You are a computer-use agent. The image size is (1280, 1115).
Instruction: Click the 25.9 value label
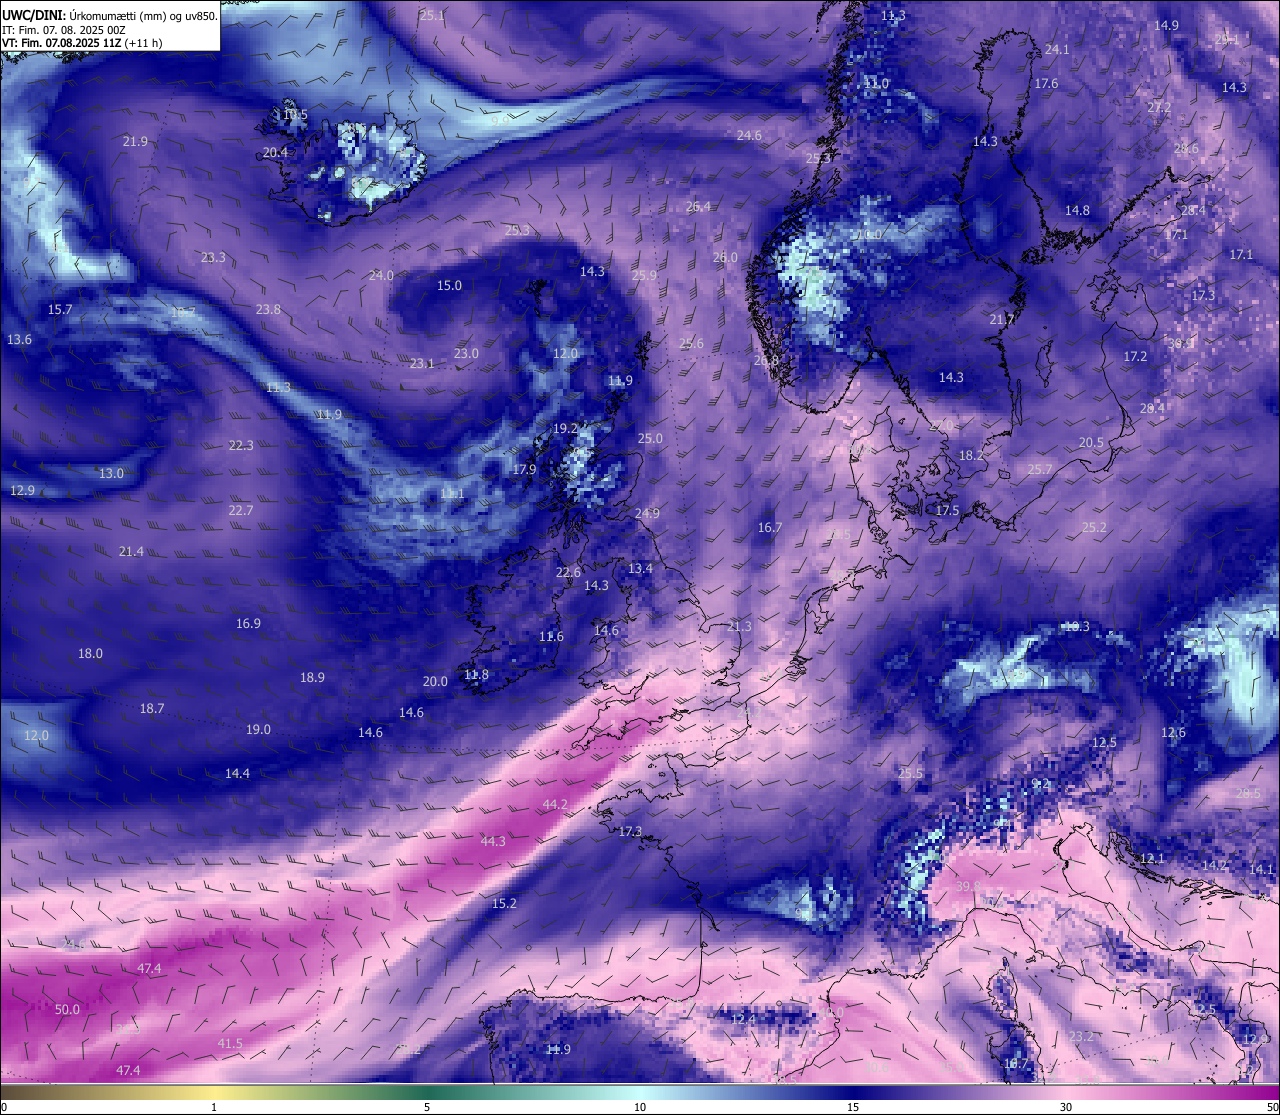coord(644,276)
